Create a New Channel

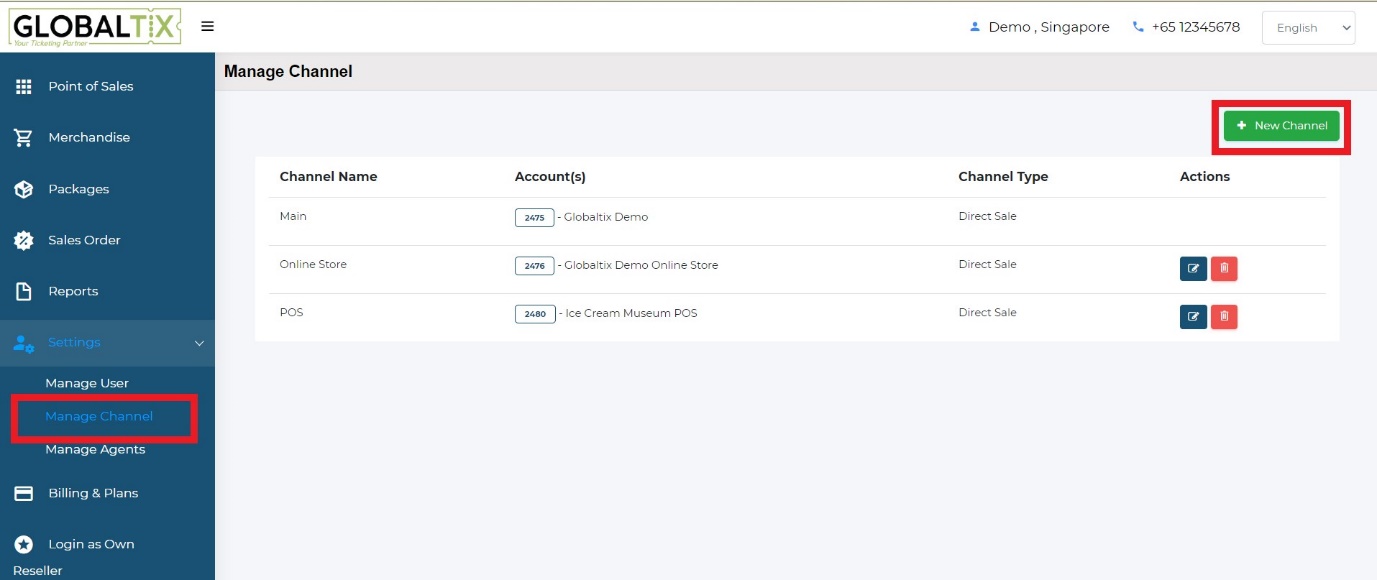pos(1281,126)
